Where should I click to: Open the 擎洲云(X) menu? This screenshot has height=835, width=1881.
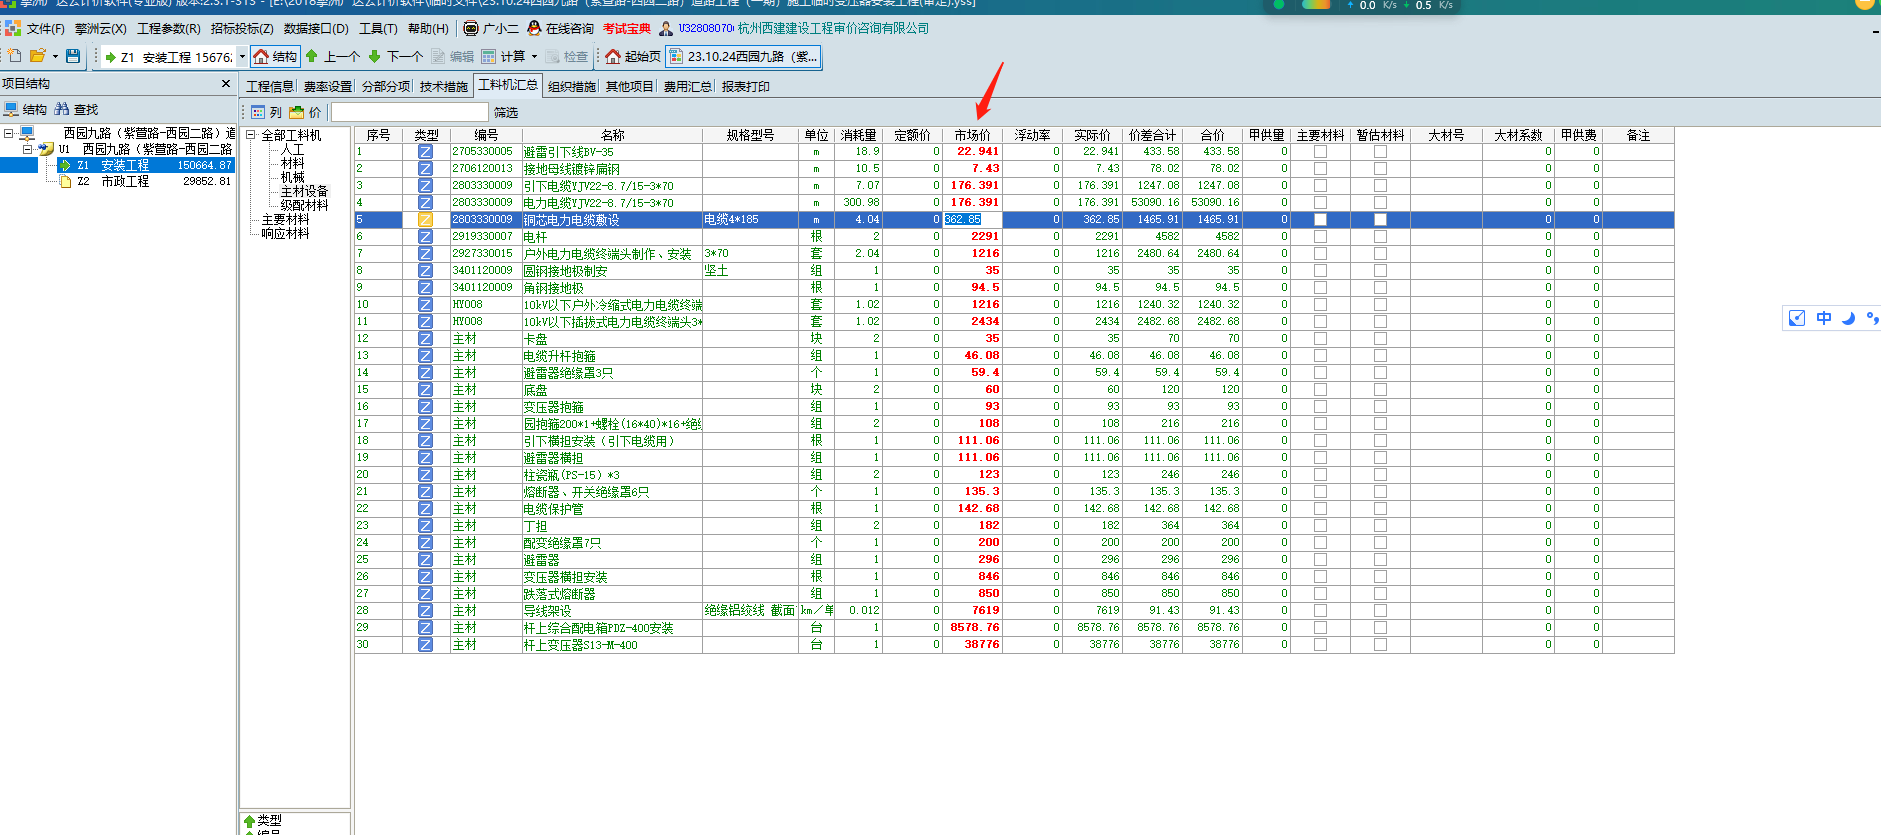point(101,29)
